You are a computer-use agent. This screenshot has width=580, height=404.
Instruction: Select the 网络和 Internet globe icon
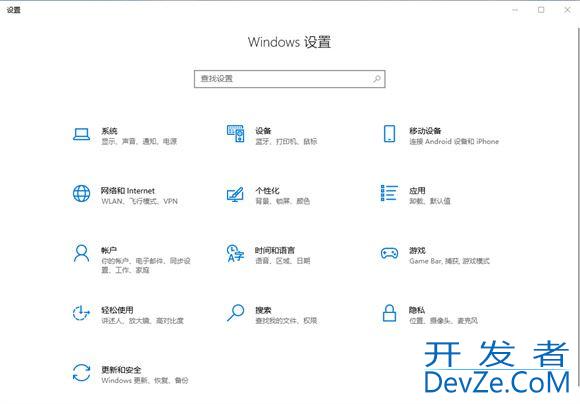[81, 193]
